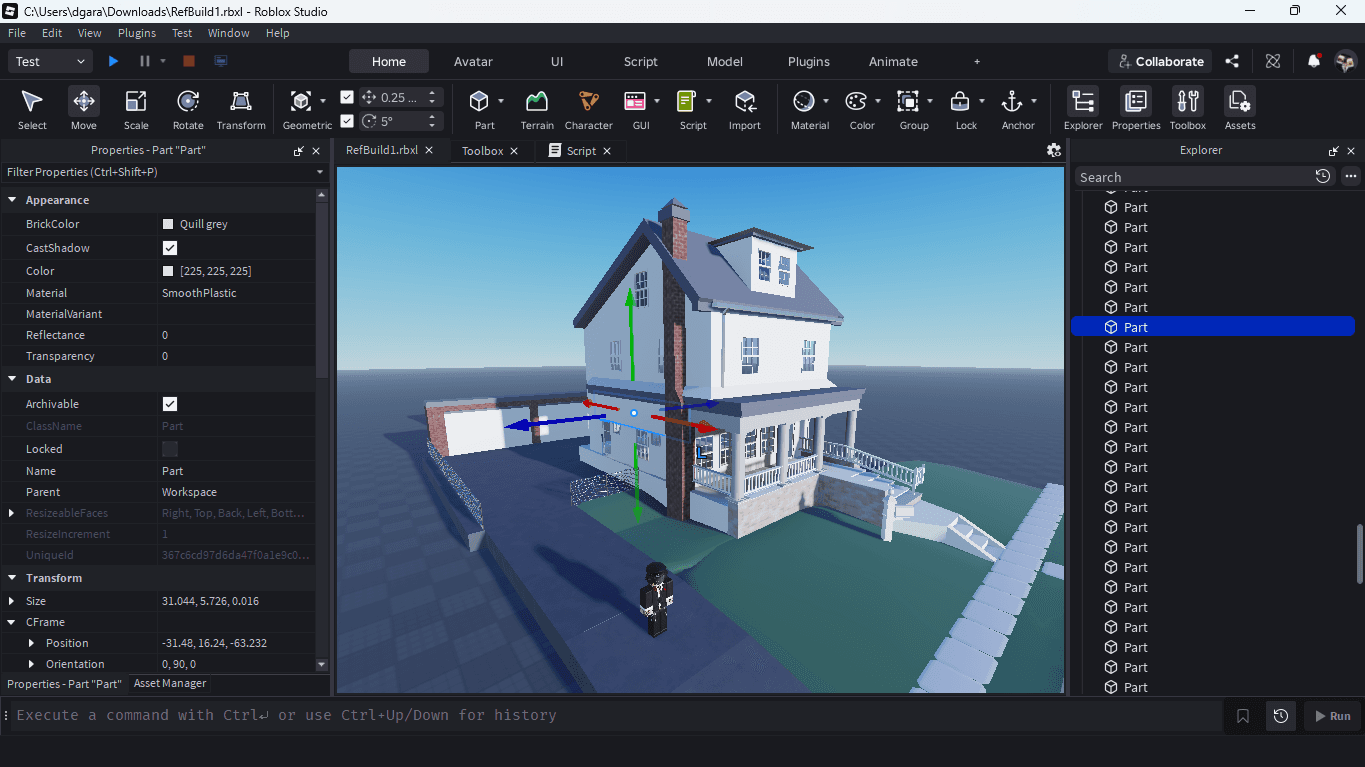Collapse the Data section
1365x767 pixels.
pos(12,379)
